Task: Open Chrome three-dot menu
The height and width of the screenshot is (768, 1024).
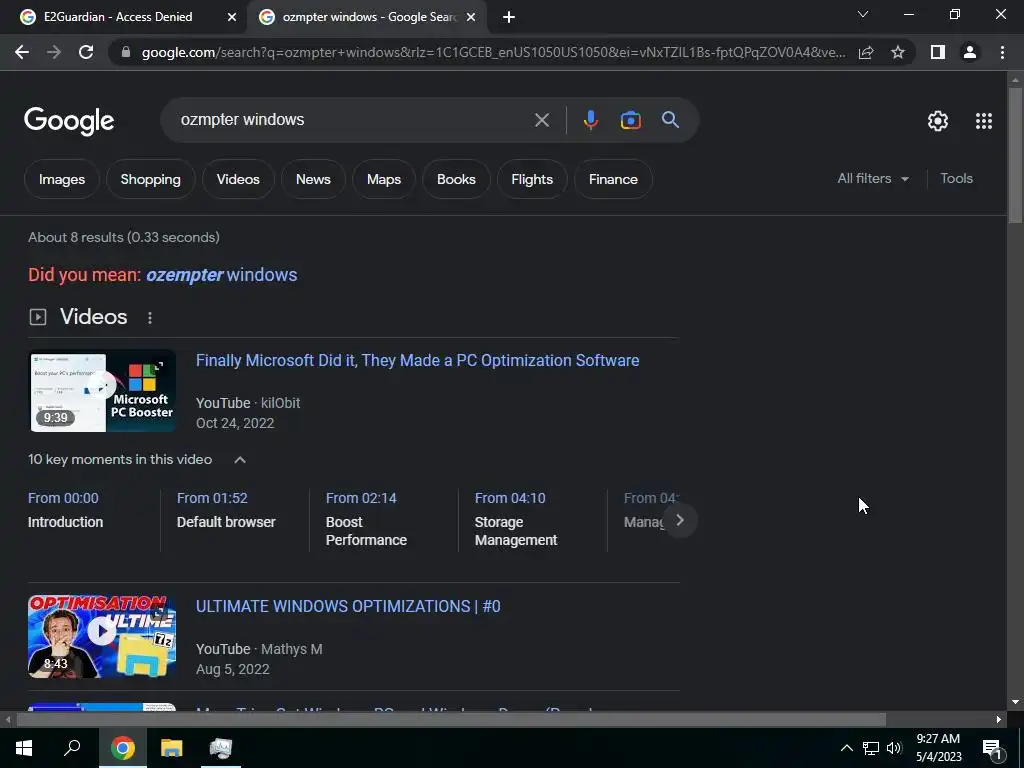Action: pos(1002,52)
